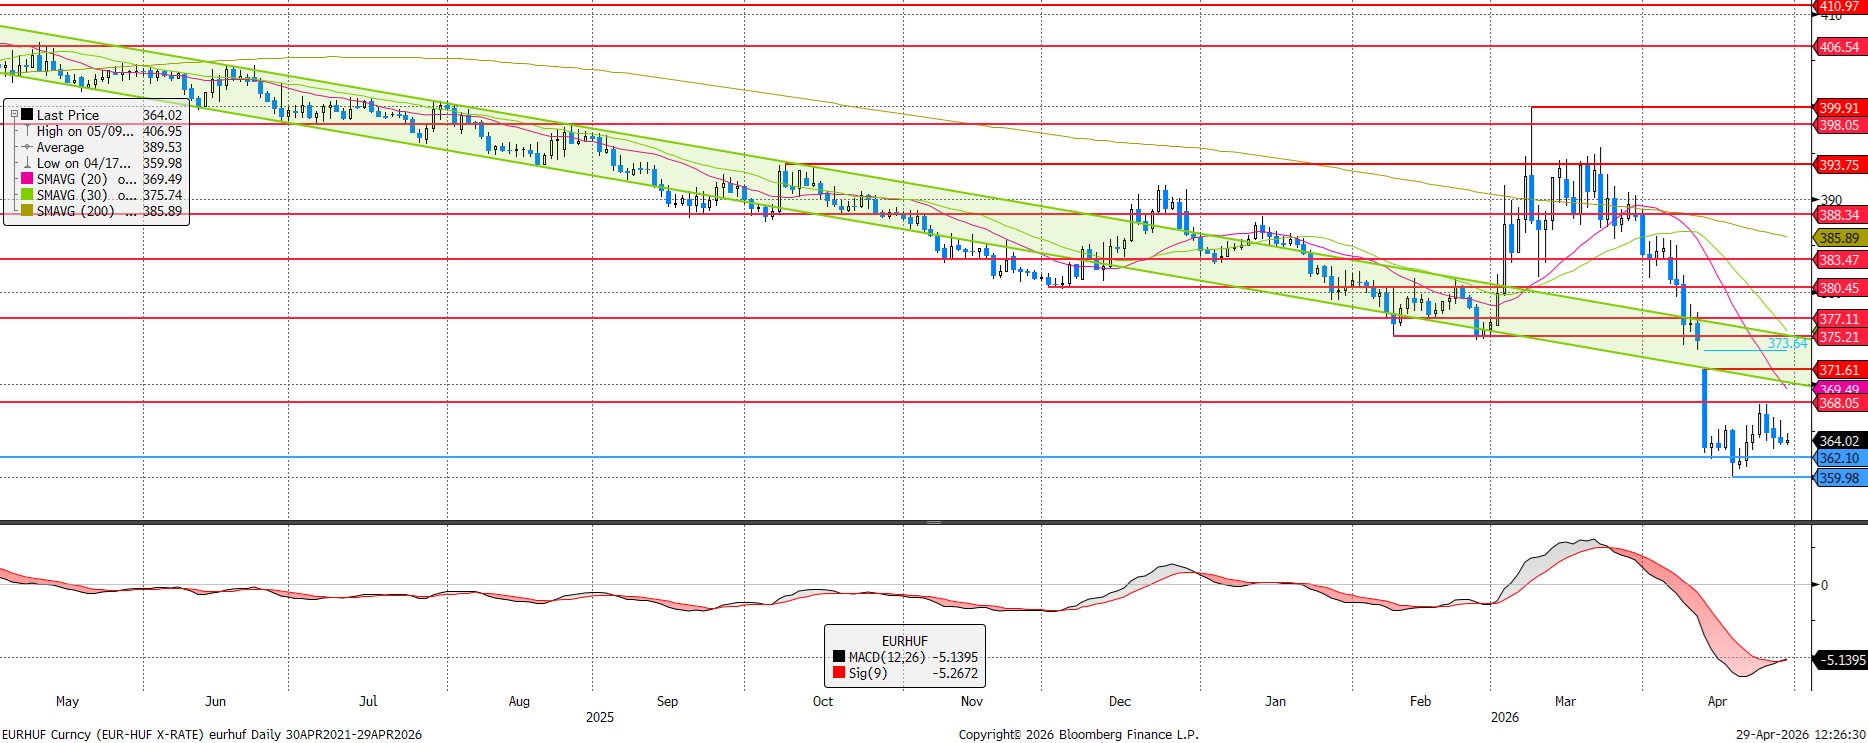1868x743 pixels.
Task: Click the EURHUF title in MACD legend
Action: (x=904, y=641)
